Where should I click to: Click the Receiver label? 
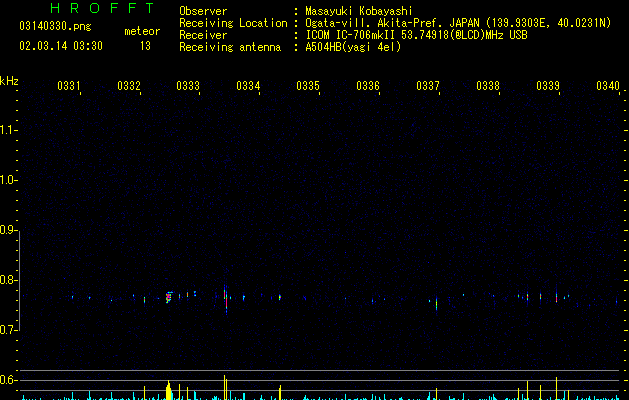coord(203,35)
